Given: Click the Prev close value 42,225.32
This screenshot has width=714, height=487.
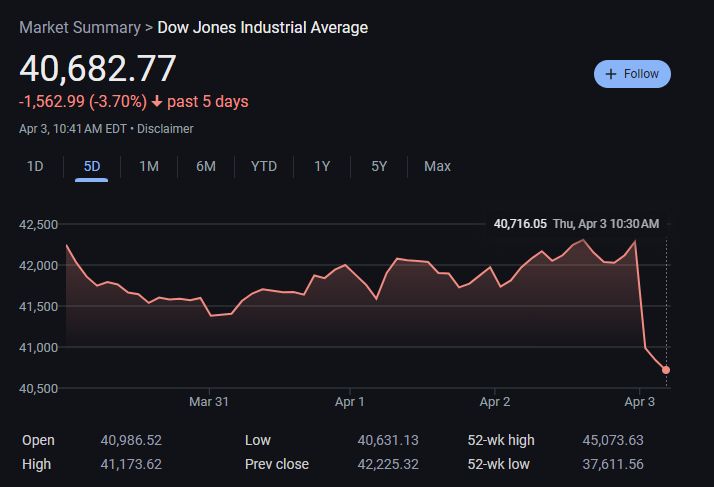Looking at the screenshot, I should point(388,464).
